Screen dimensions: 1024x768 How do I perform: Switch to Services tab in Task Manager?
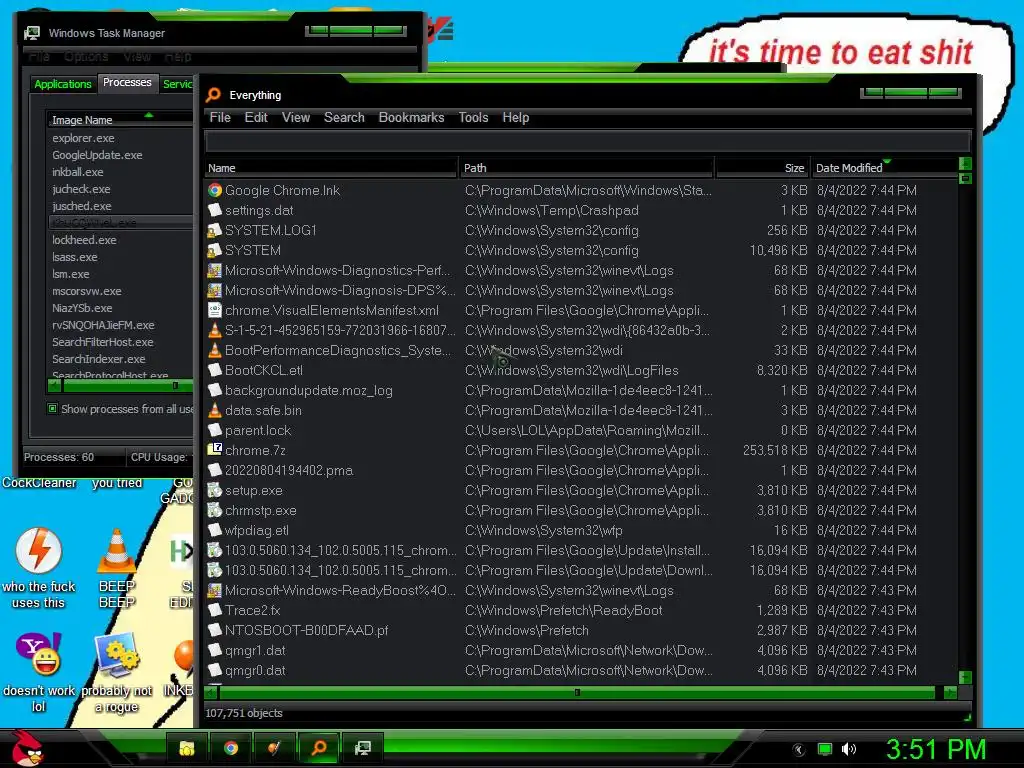tap(177, 84)
